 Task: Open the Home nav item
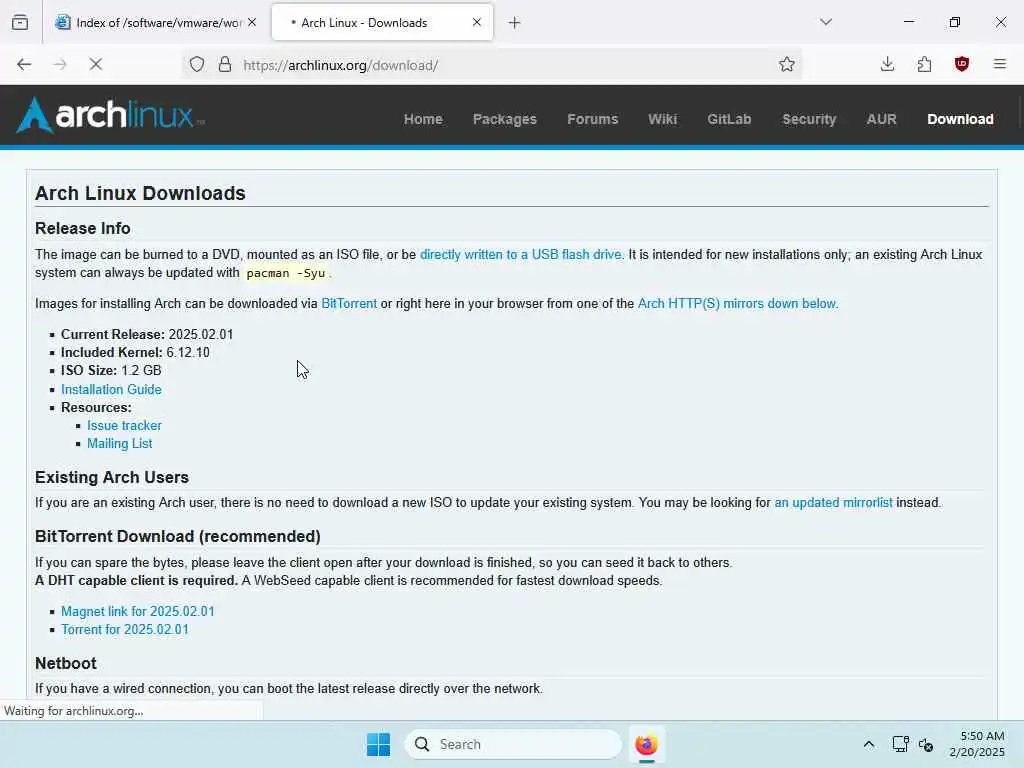click(x=423, y=119)
